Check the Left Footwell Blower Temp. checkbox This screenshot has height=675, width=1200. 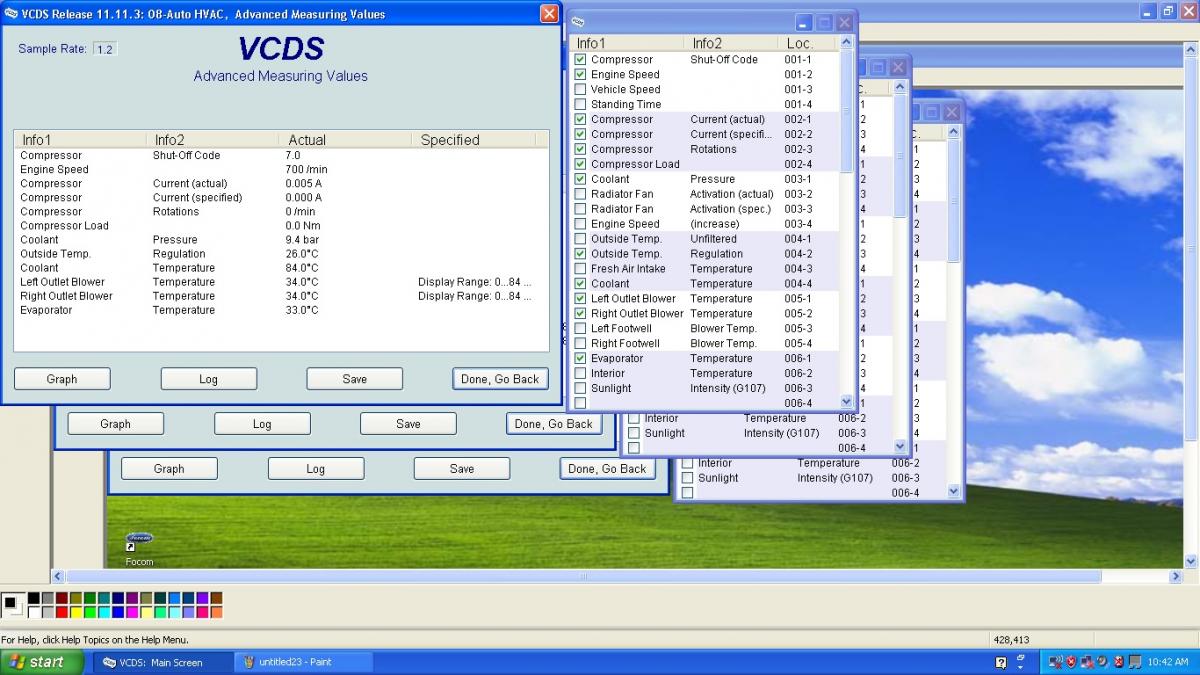click(580, 328)
